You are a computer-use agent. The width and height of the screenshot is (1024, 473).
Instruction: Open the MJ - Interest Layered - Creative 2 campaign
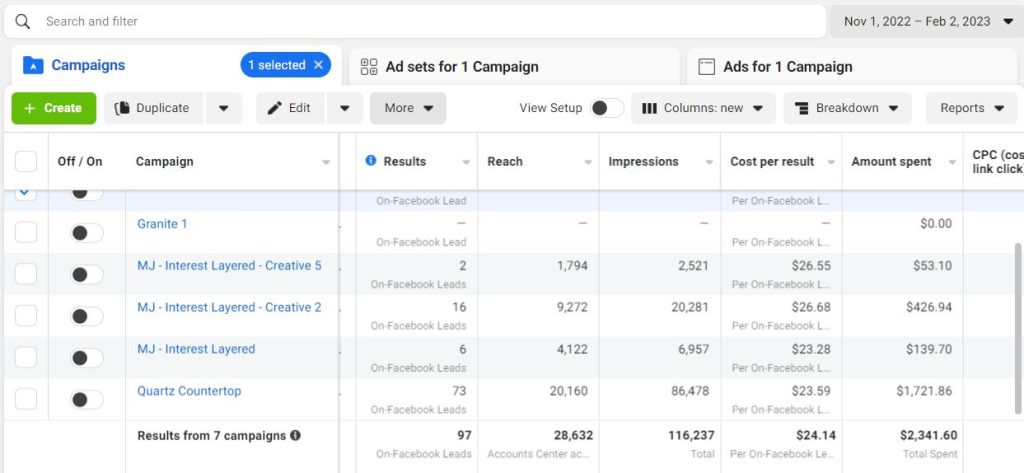click(229, 307)
